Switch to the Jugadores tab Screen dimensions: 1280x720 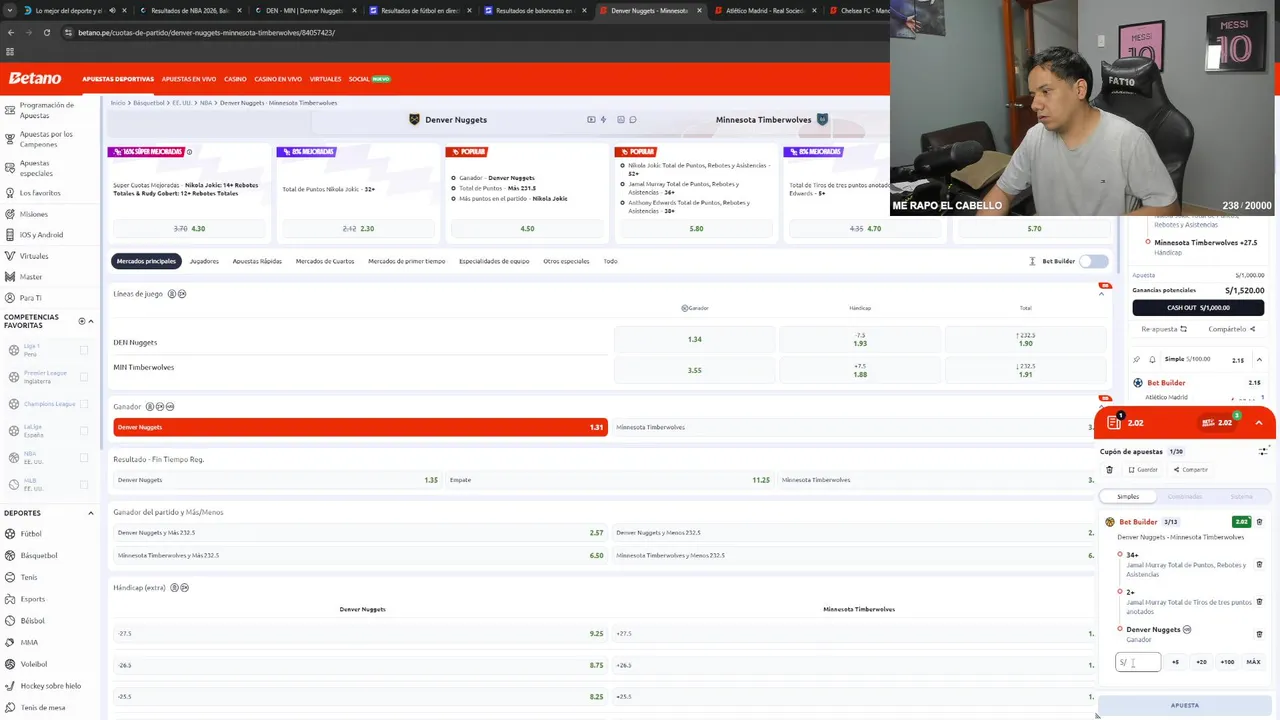pyautogui.click(x=204, y=261)
